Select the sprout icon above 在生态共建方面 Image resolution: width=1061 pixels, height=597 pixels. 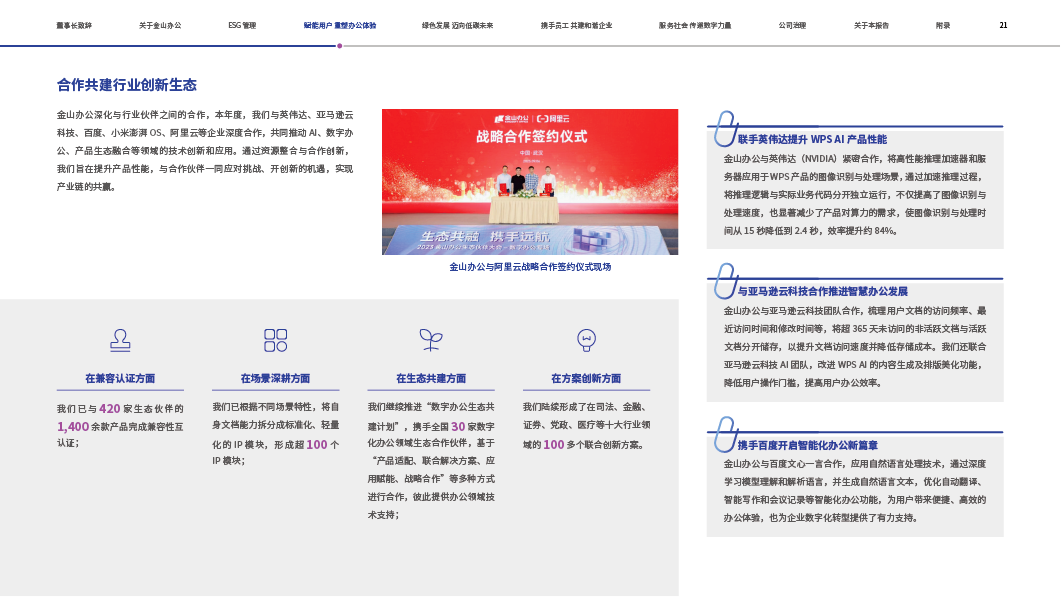[431, 340]
